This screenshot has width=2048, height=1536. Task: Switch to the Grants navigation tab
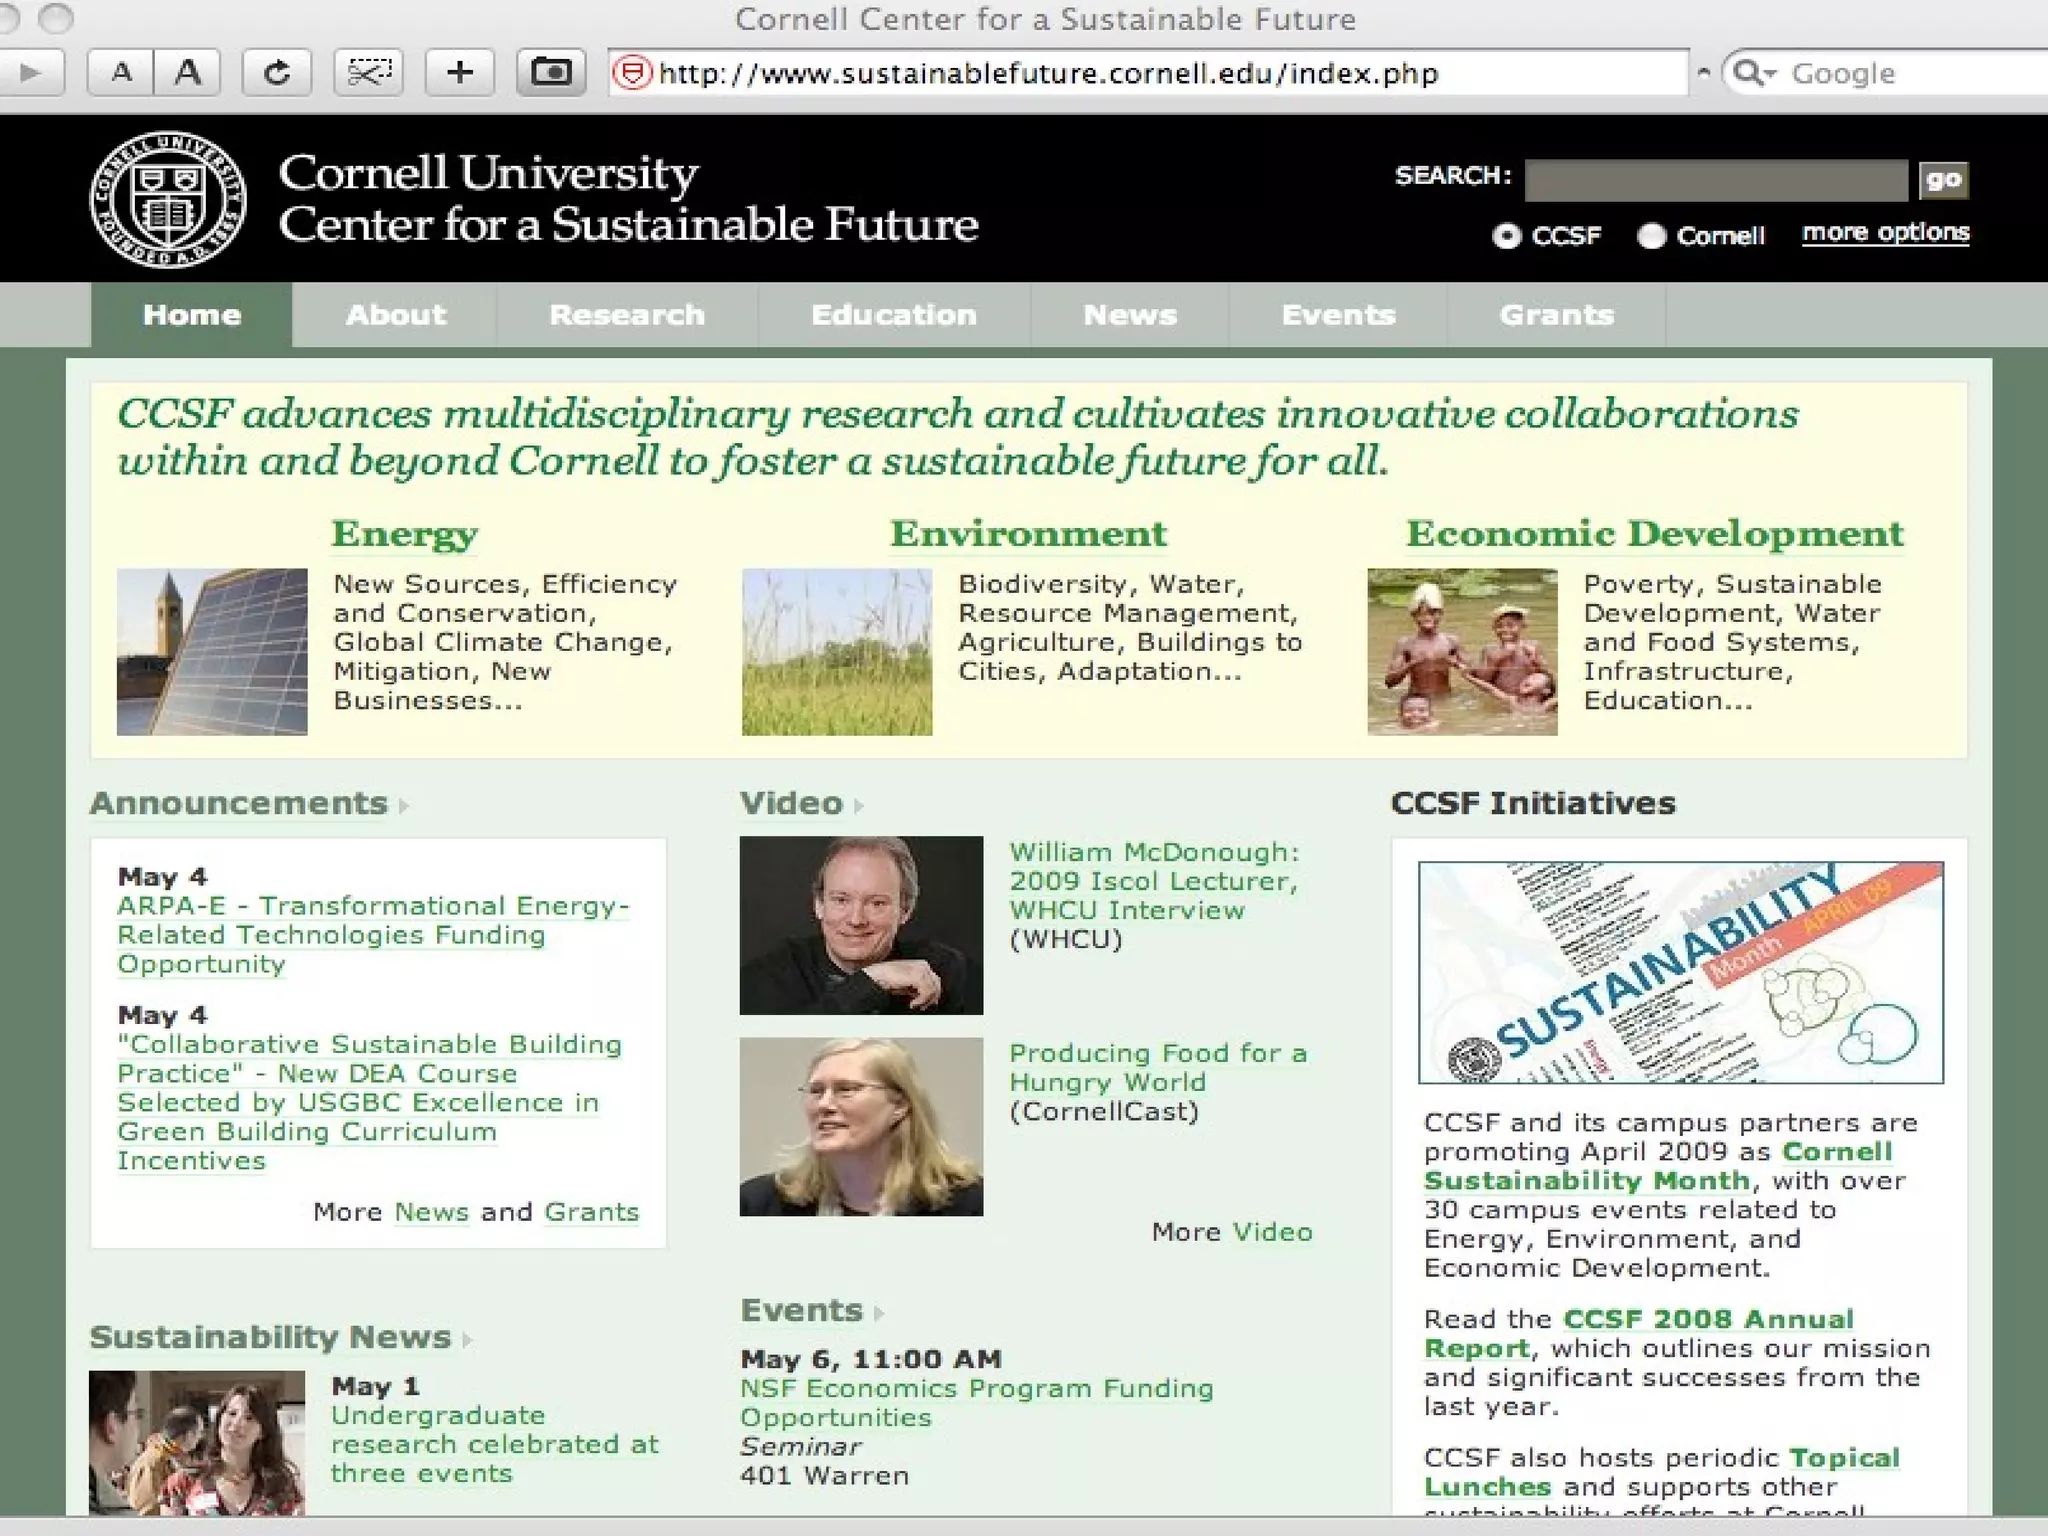[x=1556, y=315]
